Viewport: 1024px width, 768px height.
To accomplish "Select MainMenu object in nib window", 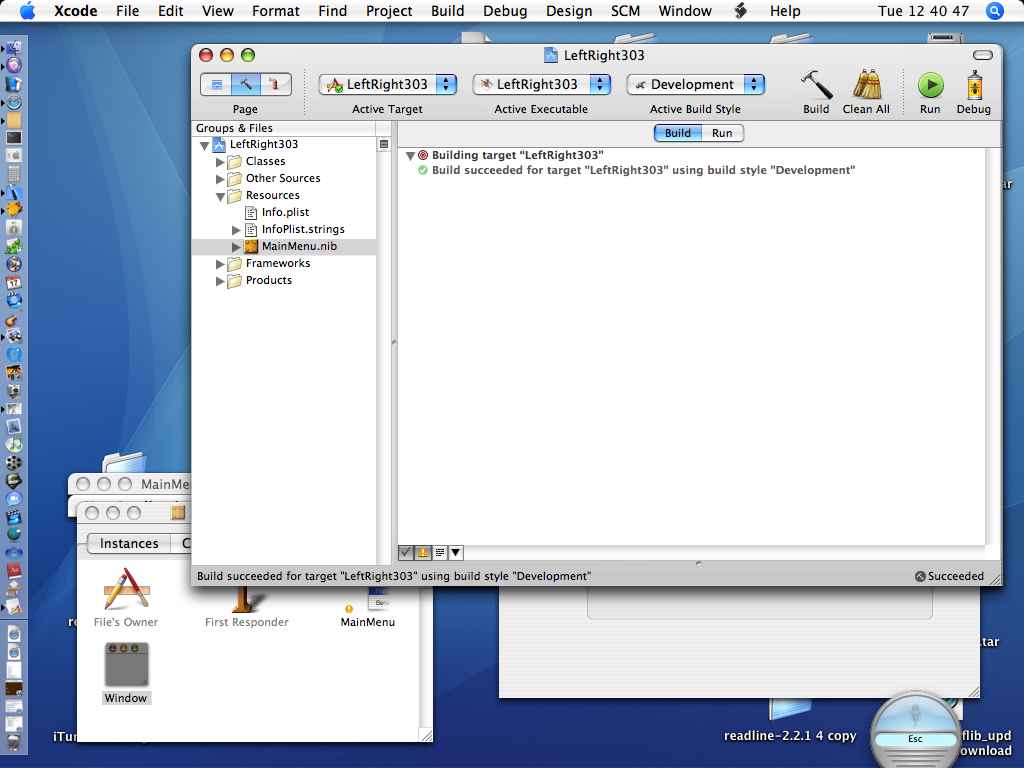I will point(368,608).
